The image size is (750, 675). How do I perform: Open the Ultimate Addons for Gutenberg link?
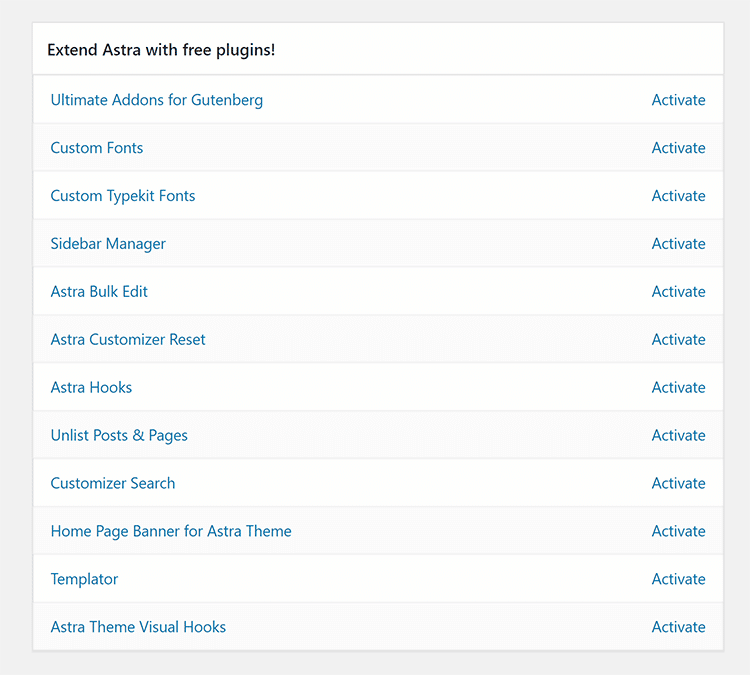157,100
